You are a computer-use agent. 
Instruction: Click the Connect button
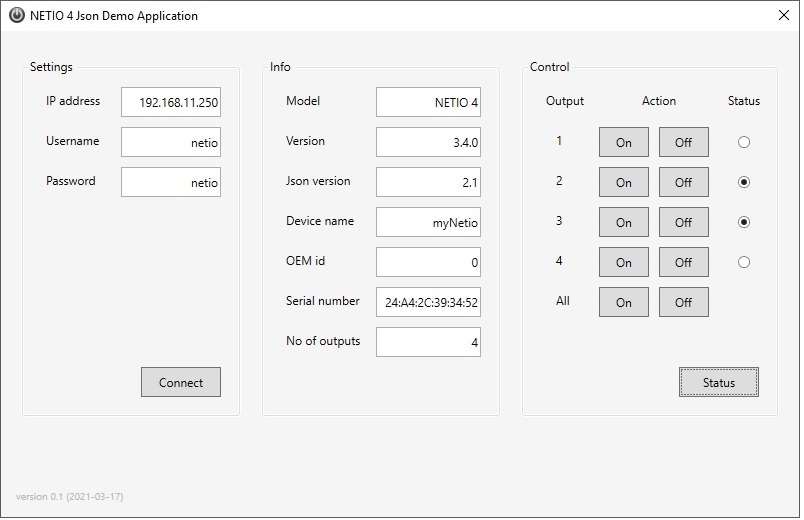click(181, 382)
